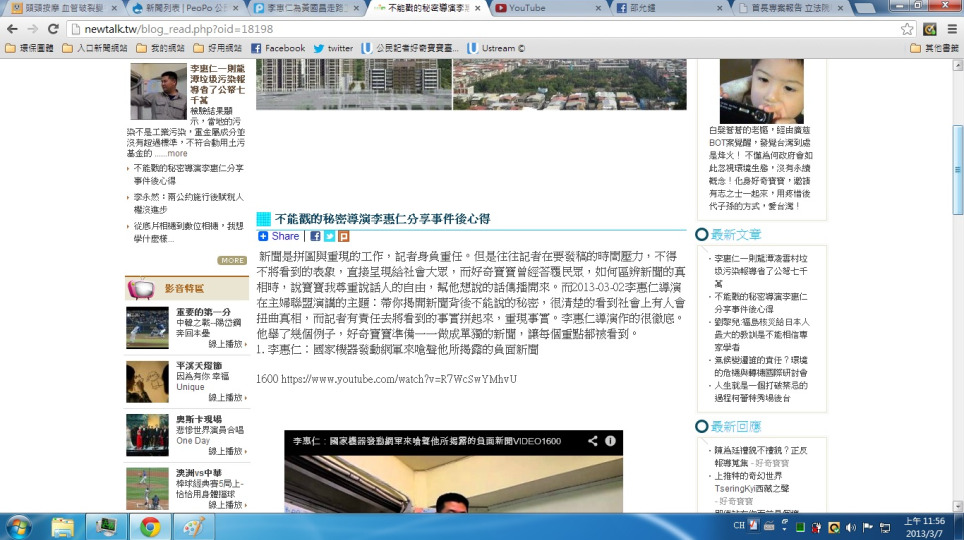
Task: Open the Ustream bookmark
Action: 496,48
